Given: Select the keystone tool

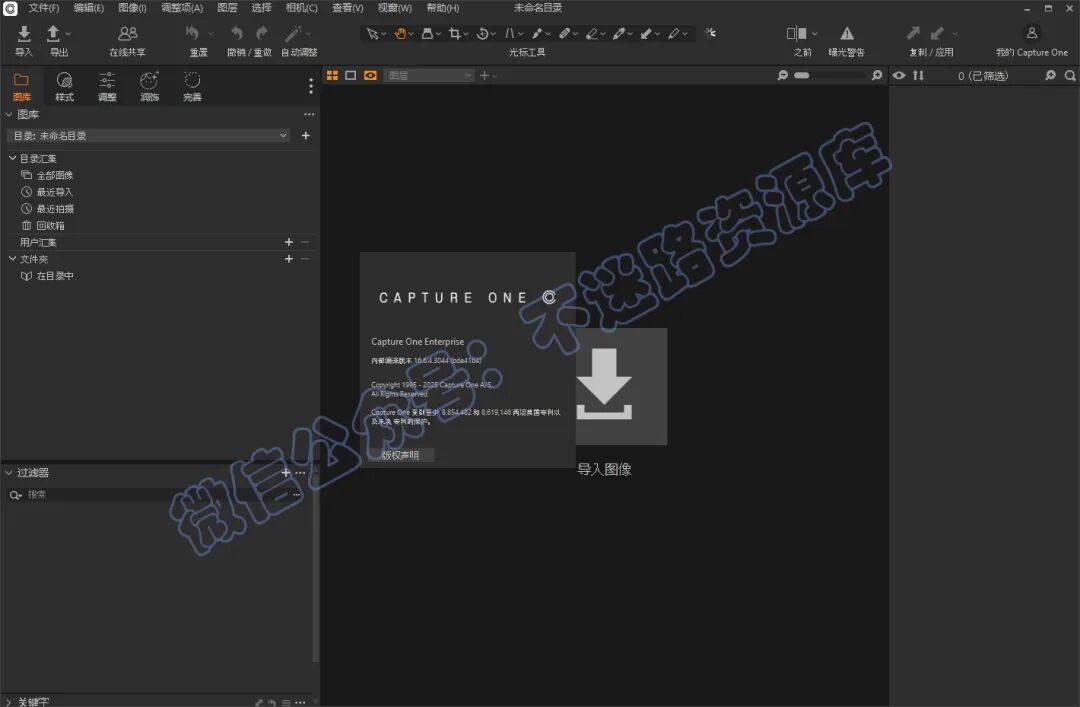Looking at the screenshot, I should point(510,33).
